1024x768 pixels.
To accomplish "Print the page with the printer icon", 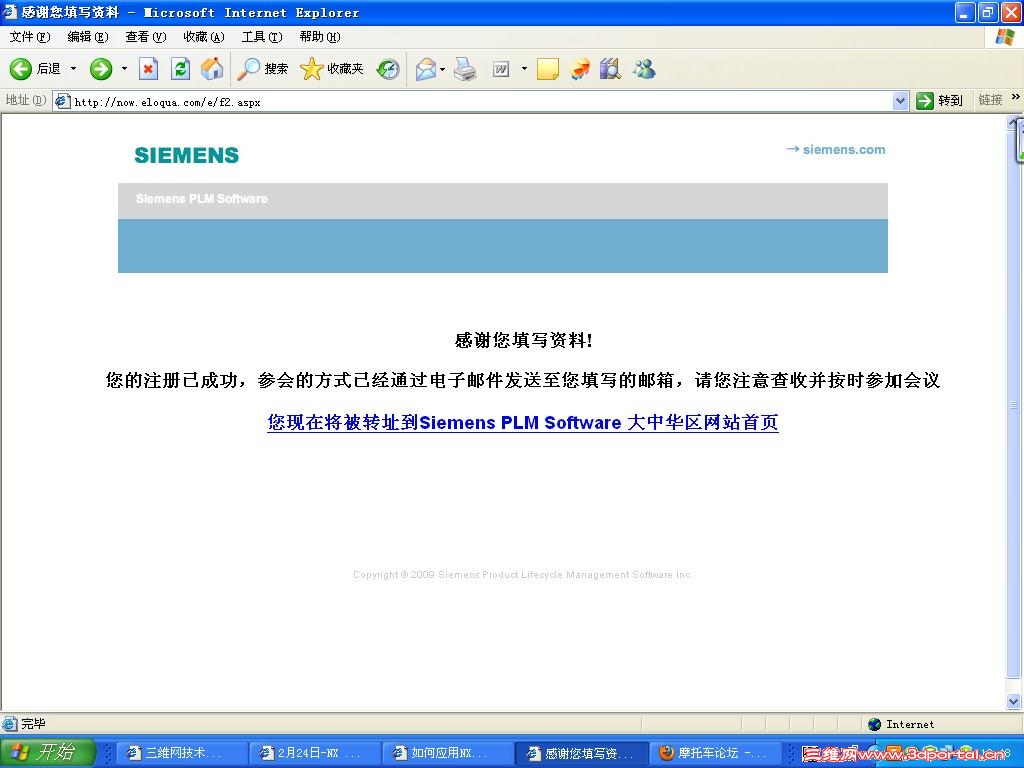I will [466, 69].
